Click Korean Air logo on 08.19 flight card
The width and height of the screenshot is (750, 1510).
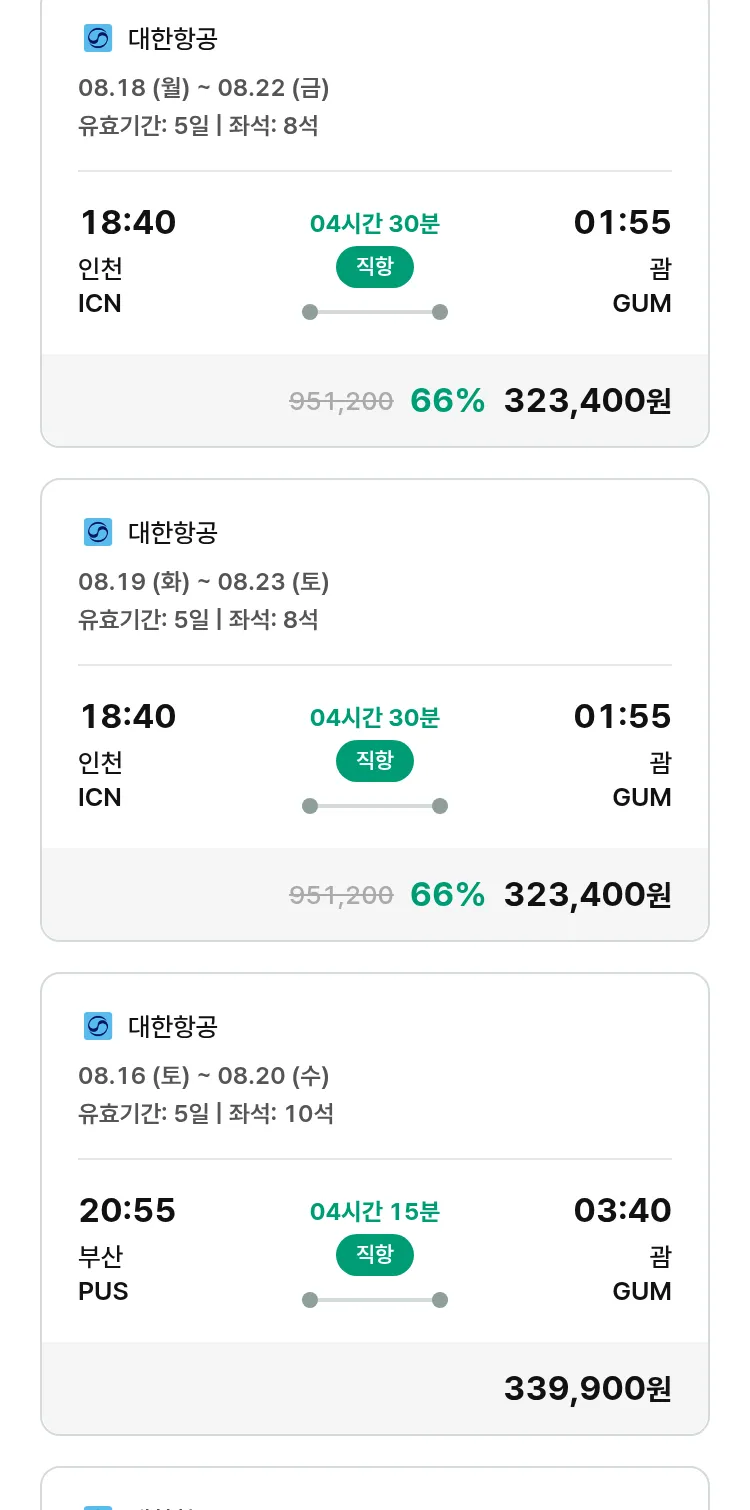point(98,532)
